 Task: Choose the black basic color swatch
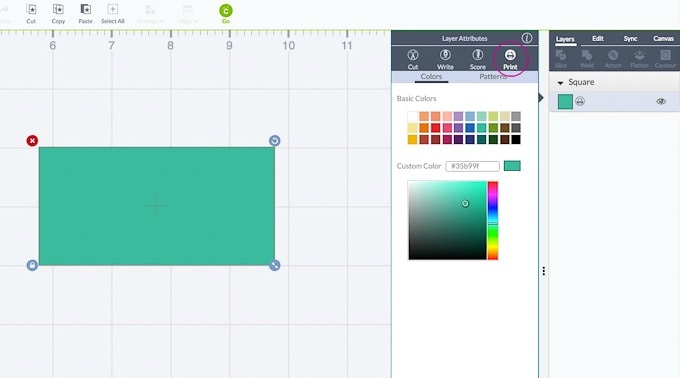click(x=516, y=140)
